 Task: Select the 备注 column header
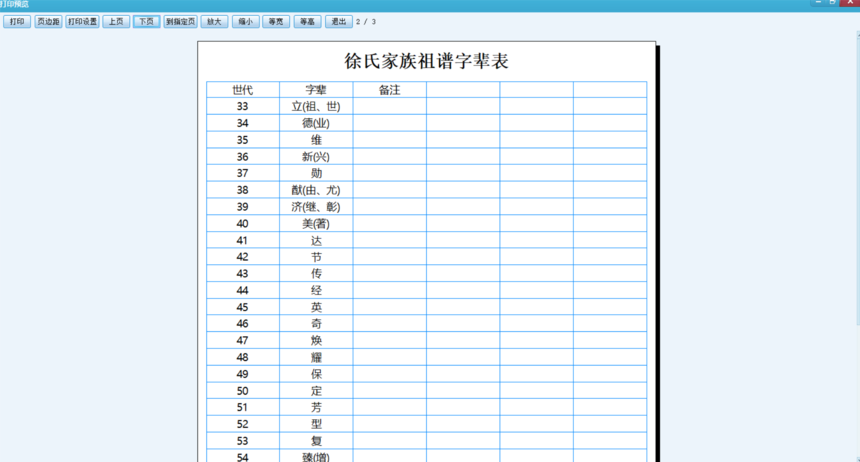click(389, 90)
